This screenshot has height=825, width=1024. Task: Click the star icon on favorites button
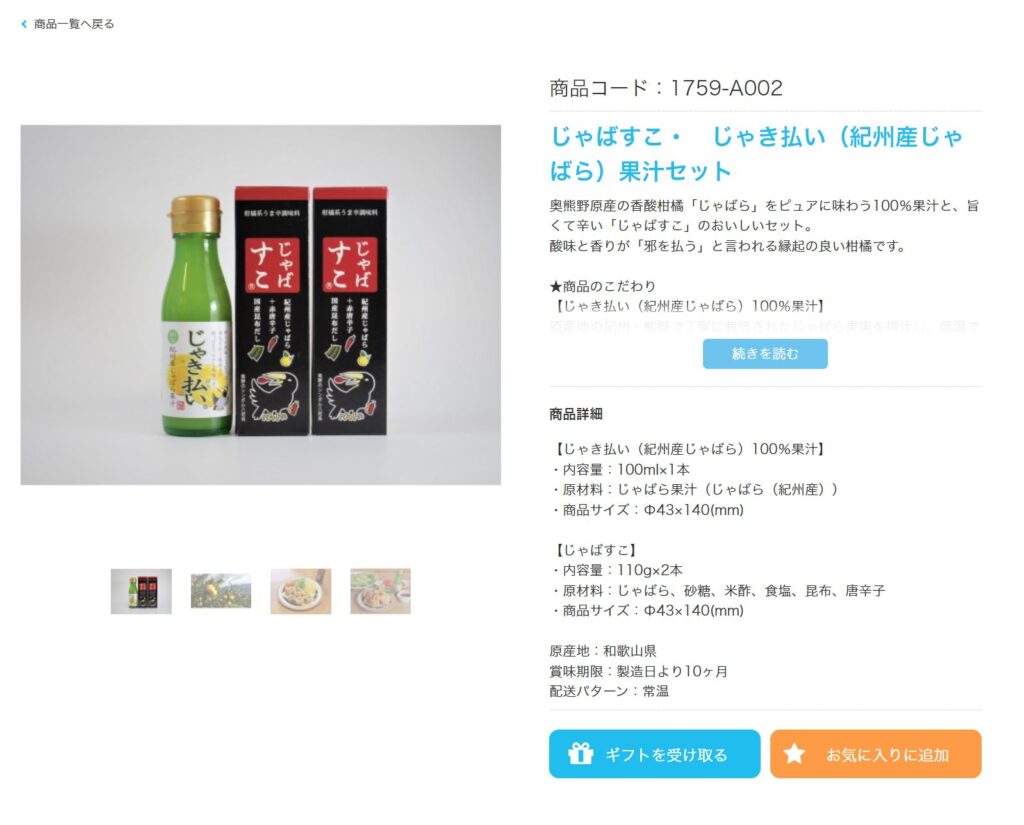794,754
